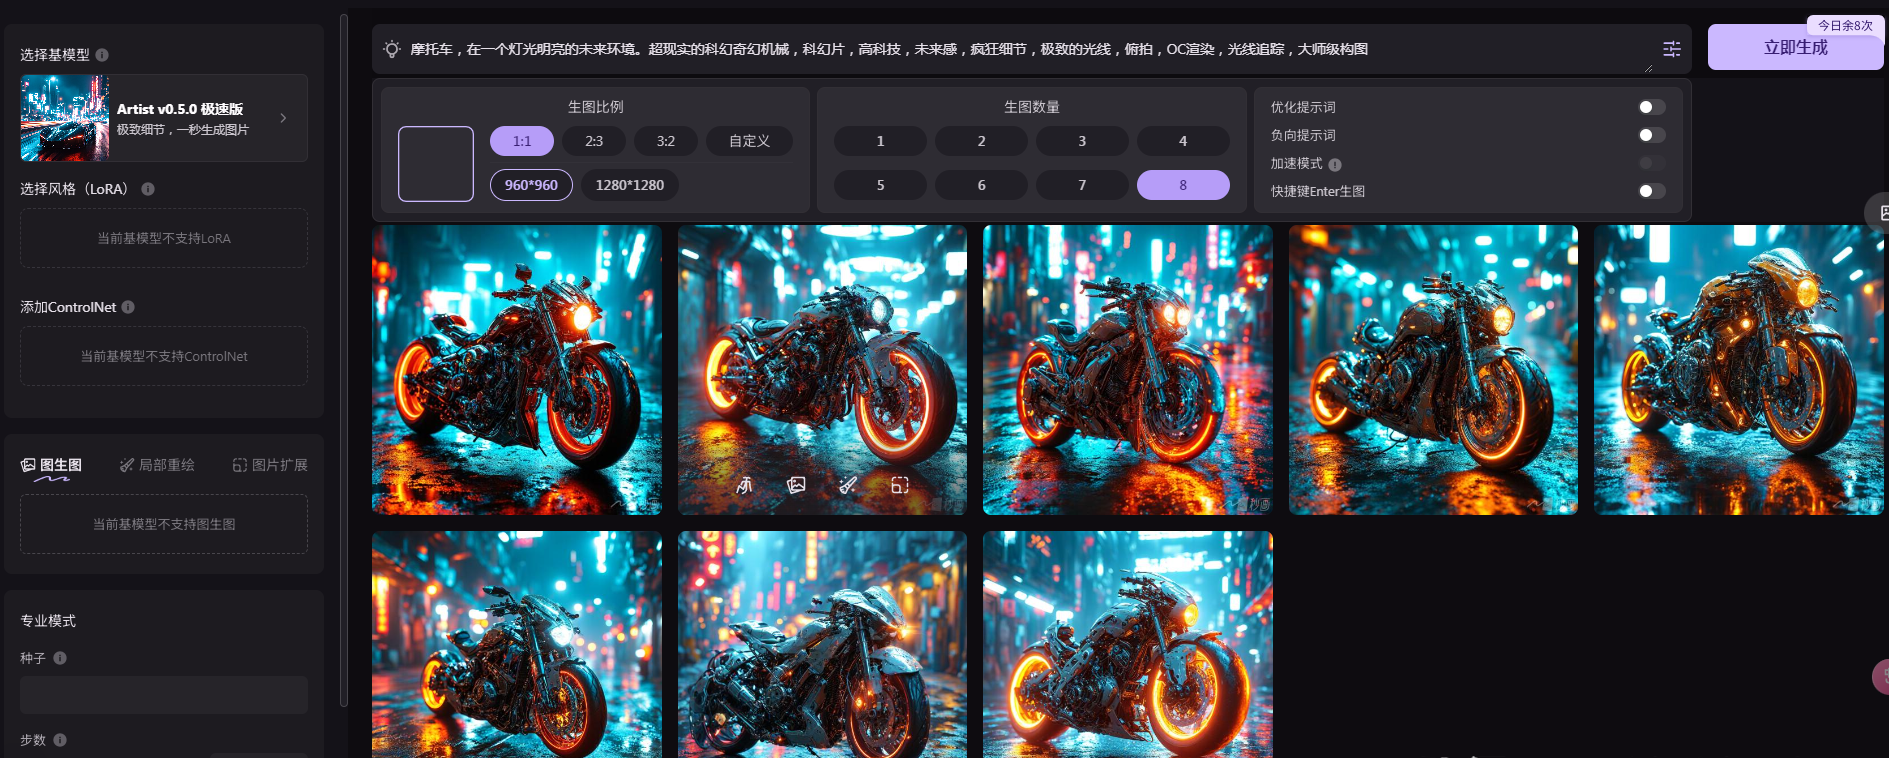Image resolution: width=1889 pixels, height=758 pixels.
Task: Click the 生图数量 label
Action: click(1032, 107)
